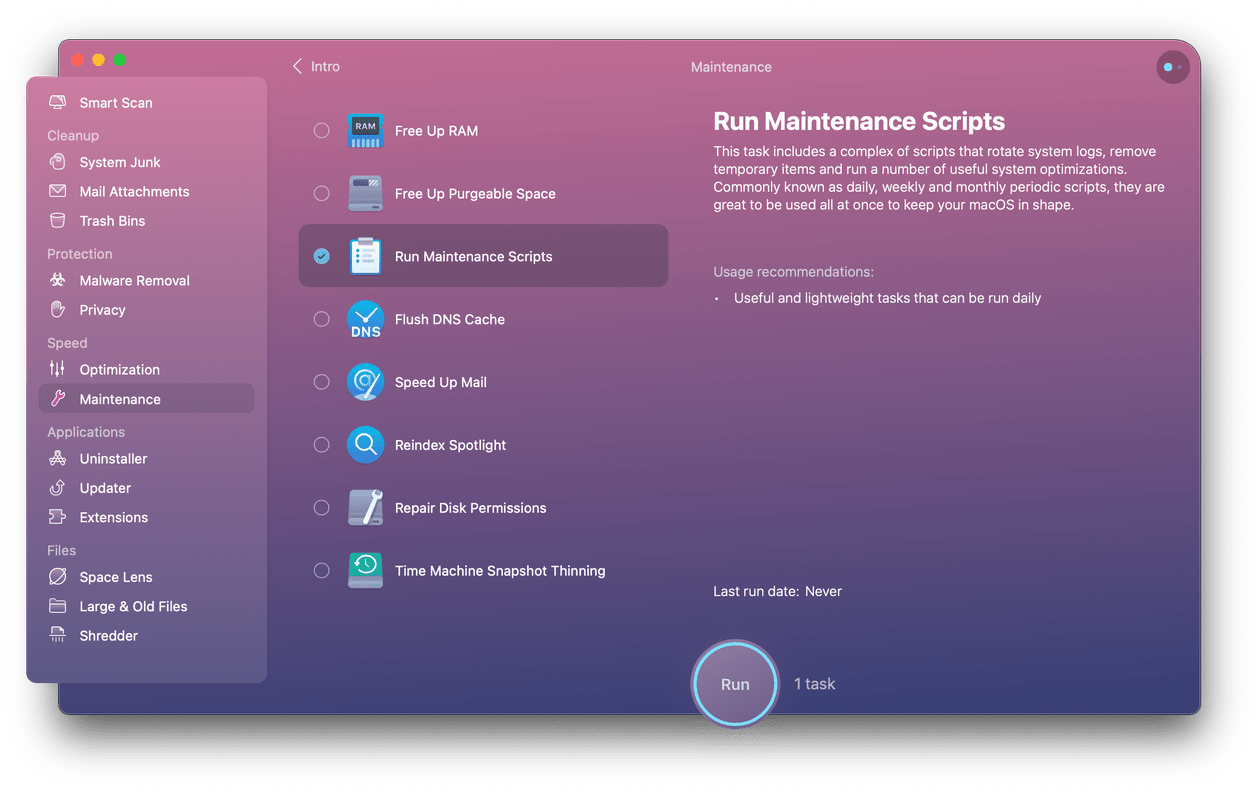Click the Optimization sliders icon
Image resolution: width=1260 pixels, height=792 pixels.
(58, 369)
